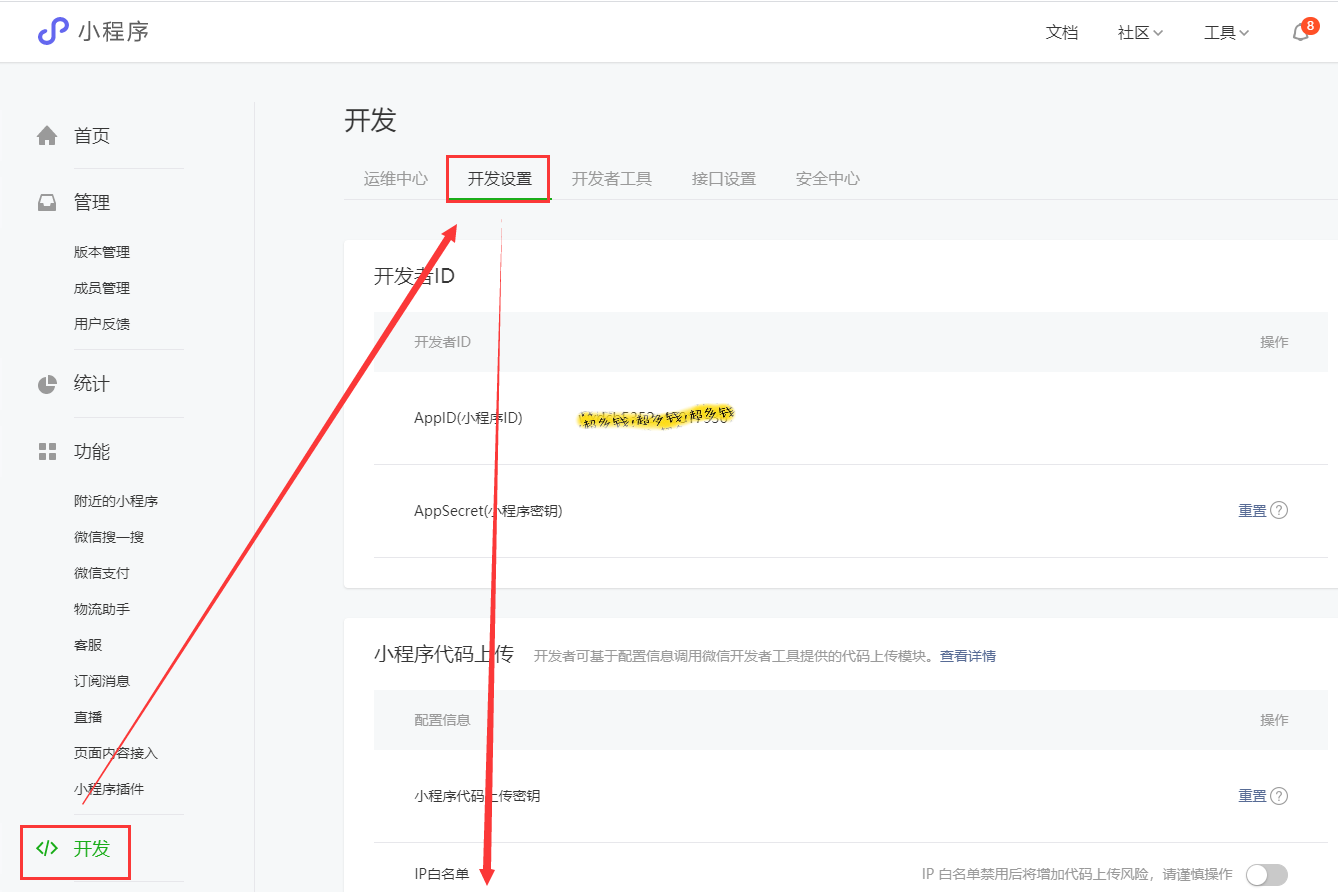Click the AppID(小程序ID) label text
Screen dimensions: 1338x892
point(468,418)
